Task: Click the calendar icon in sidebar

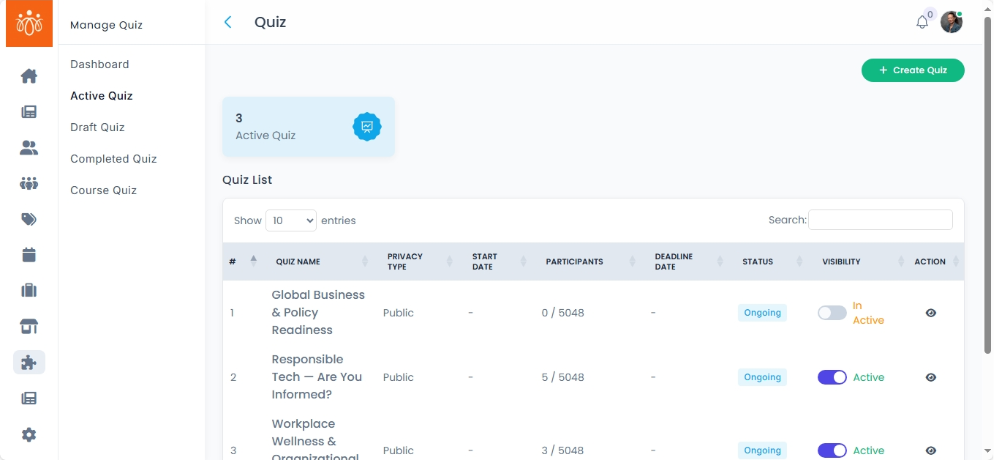Action: (x=29, y=255)
